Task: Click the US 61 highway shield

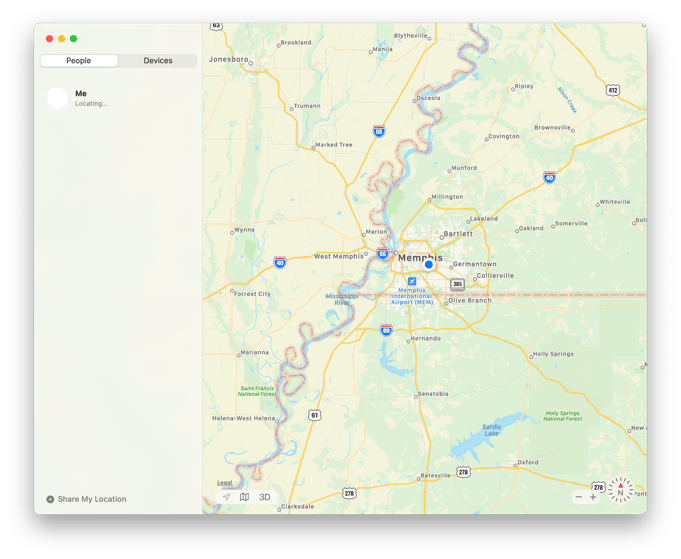Action: tap(315, 415)
